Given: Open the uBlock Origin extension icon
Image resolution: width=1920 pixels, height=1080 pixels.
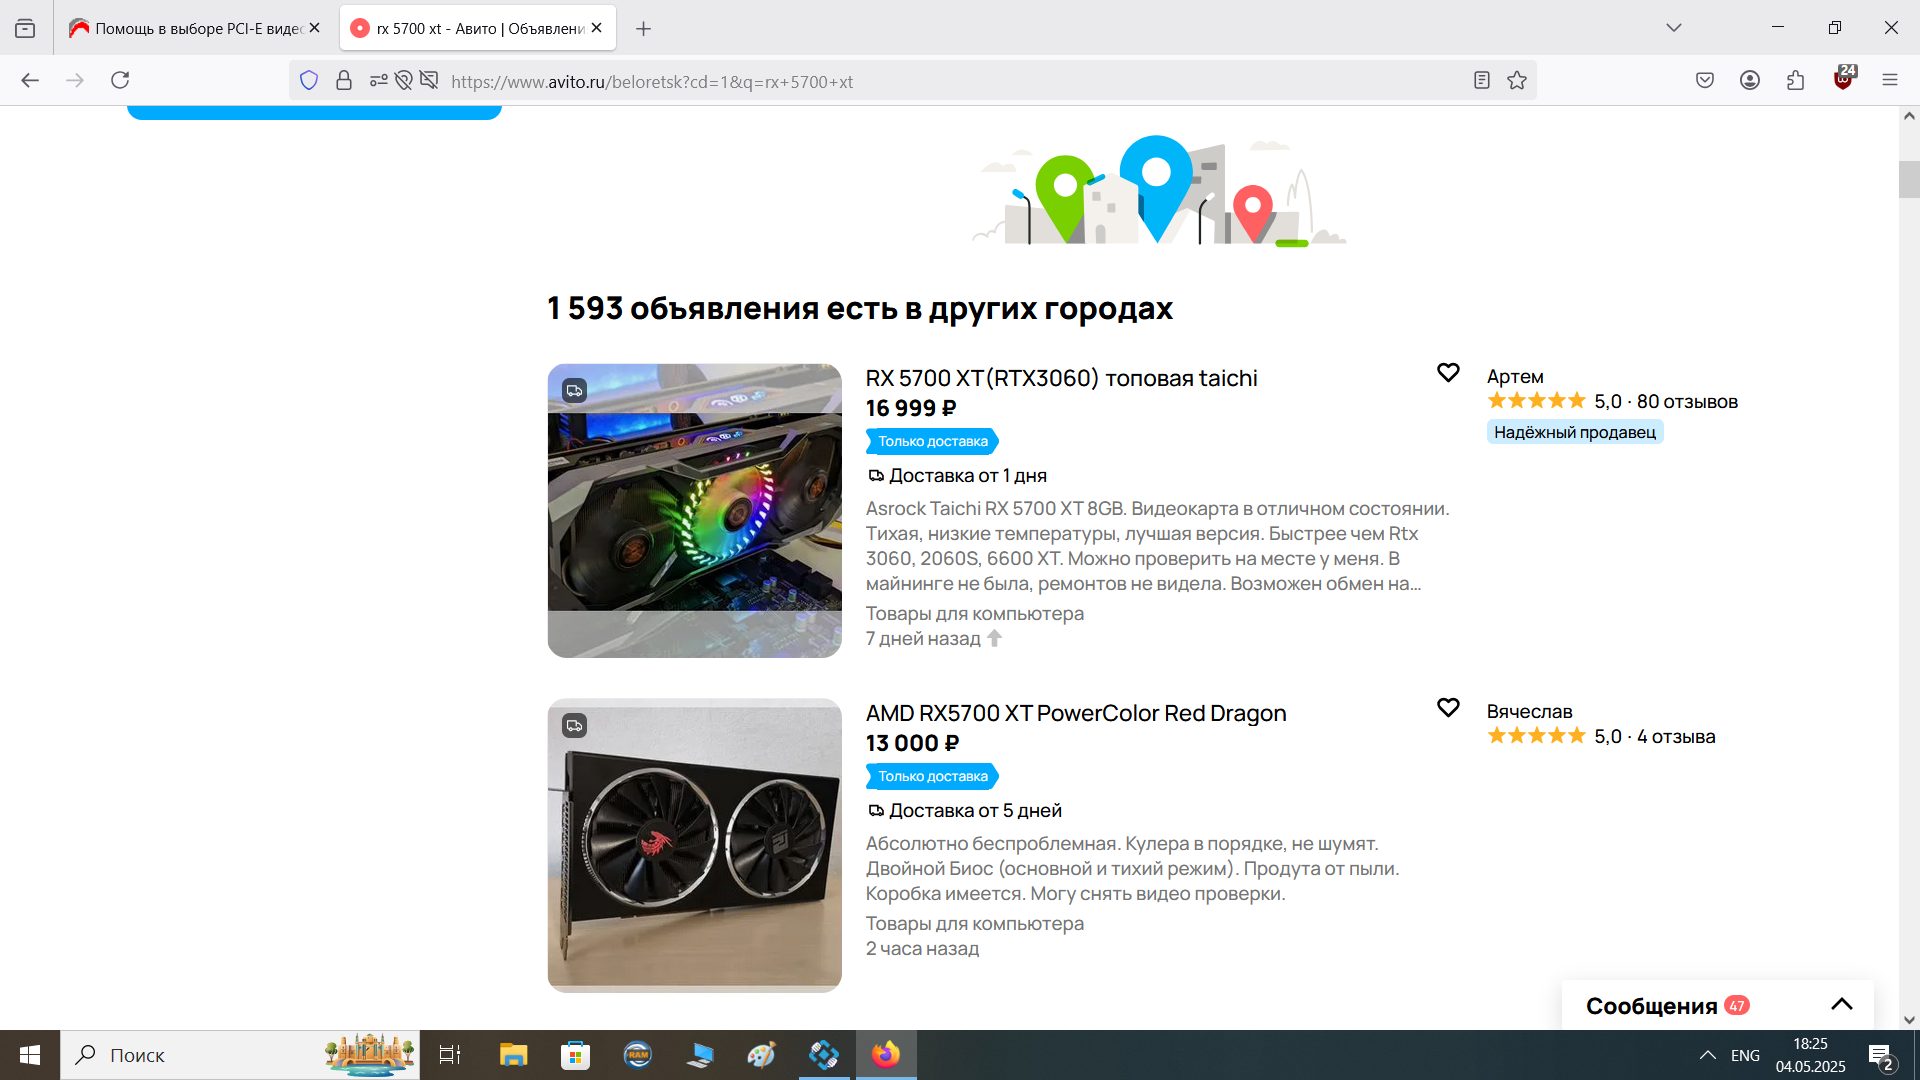Looking at the screenshot, I should click(x=1843, y=79).
